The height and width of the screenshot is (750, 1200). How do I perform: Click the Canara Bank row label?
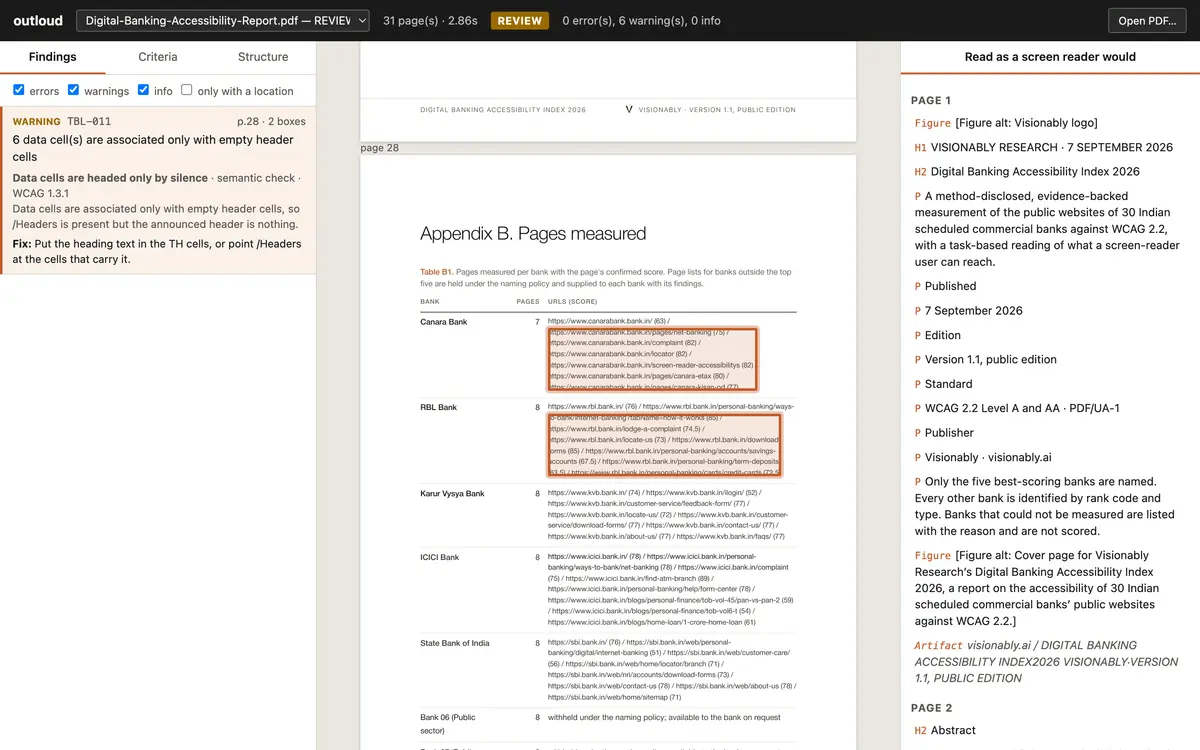point(443,322)
